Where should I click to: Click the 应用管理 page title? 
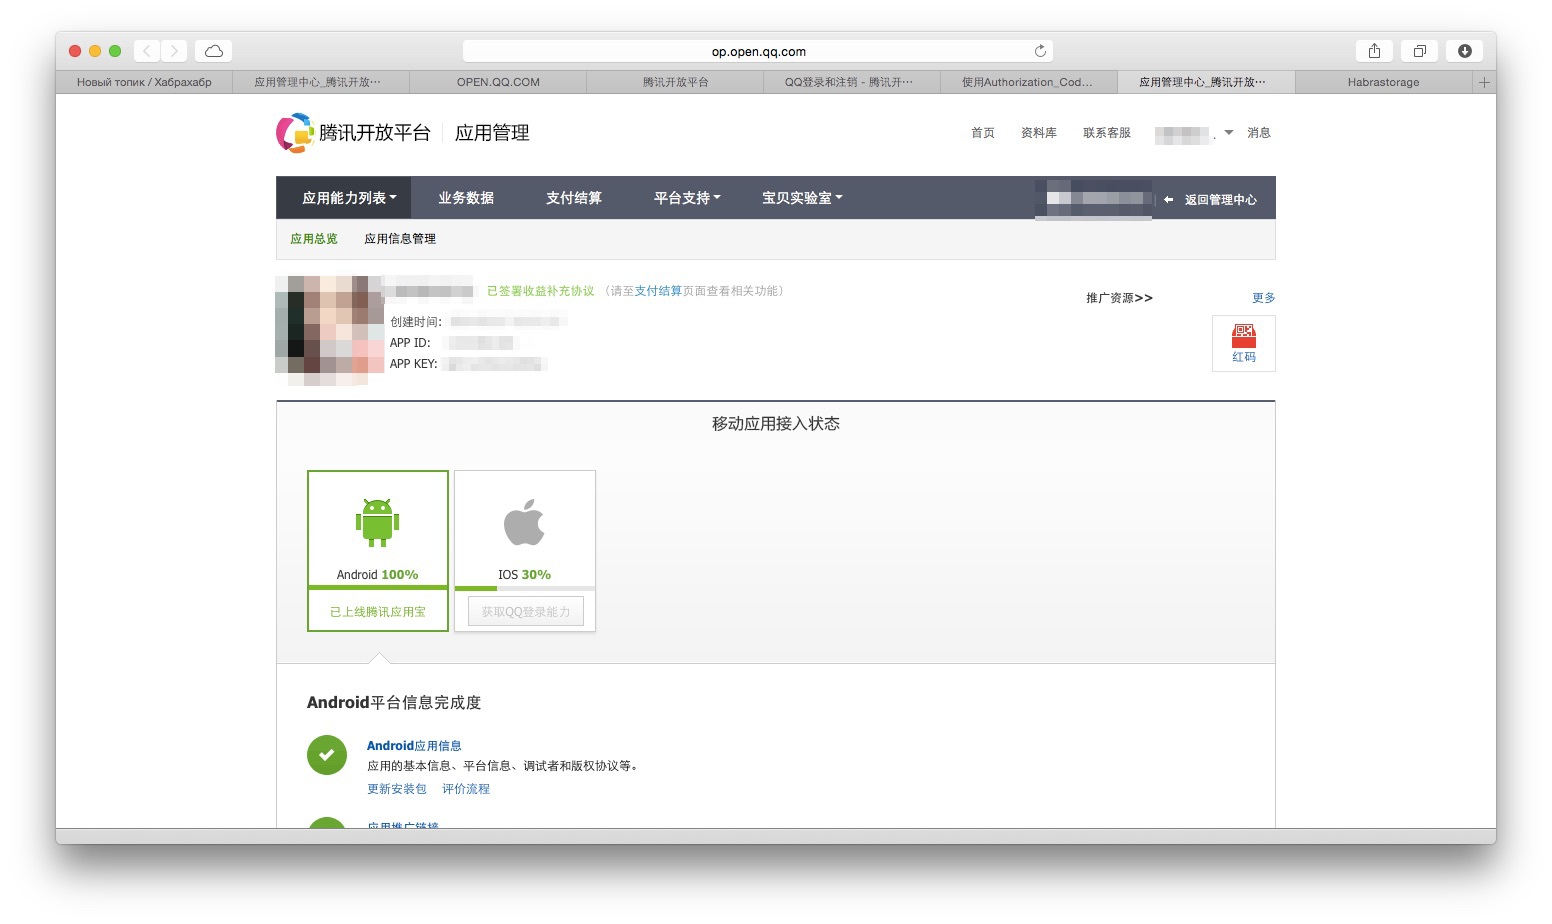point(492,133)
